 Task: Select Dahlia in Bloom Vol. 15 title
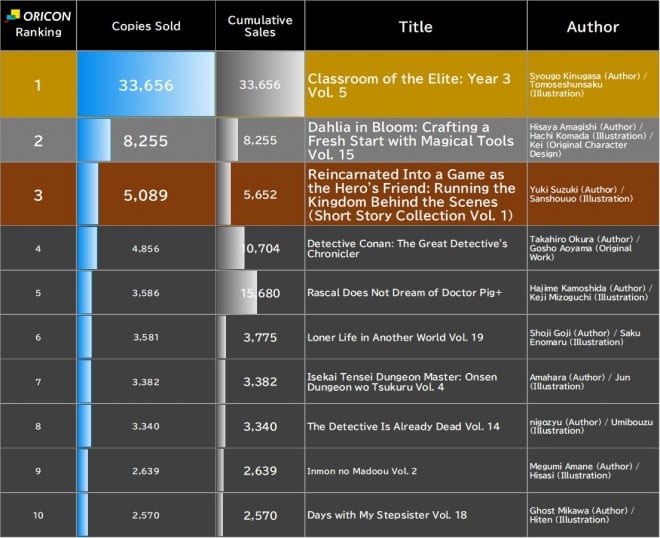tap(411, 141)
